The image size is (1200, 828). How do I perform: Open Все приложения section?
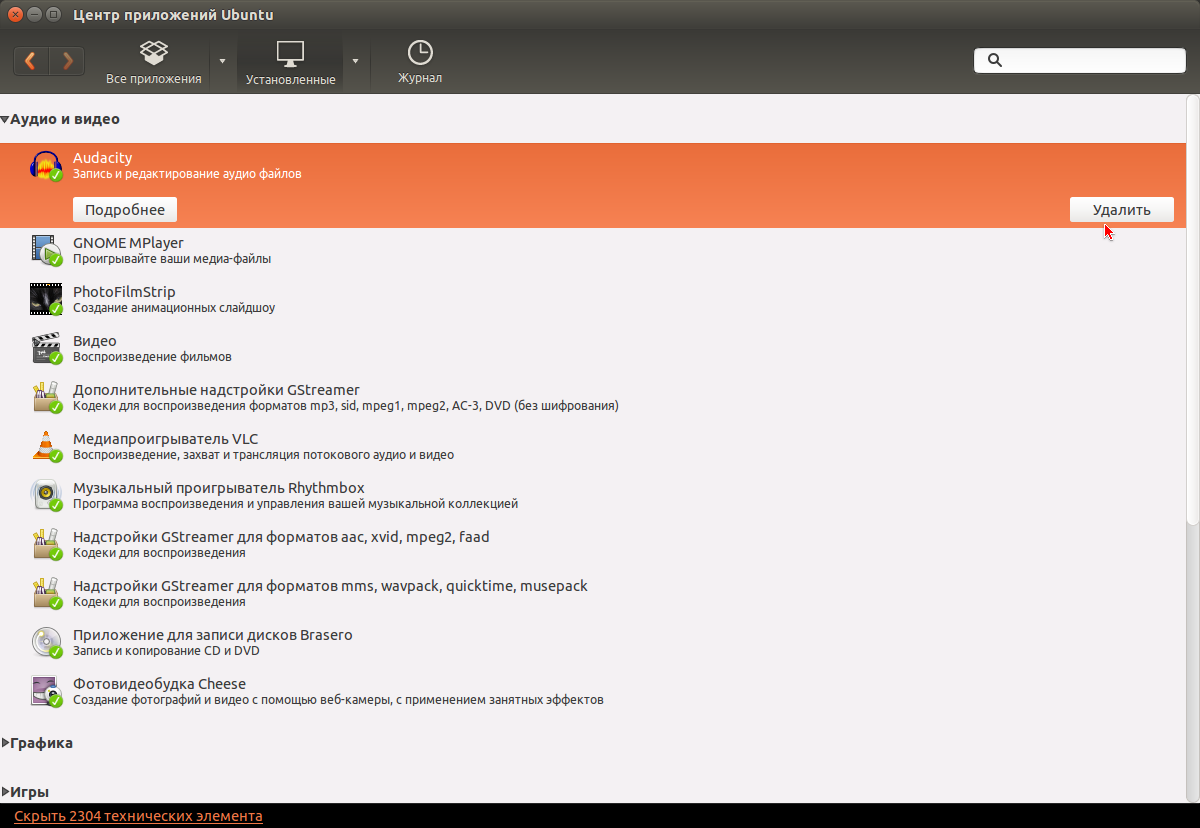coord(154,62)
